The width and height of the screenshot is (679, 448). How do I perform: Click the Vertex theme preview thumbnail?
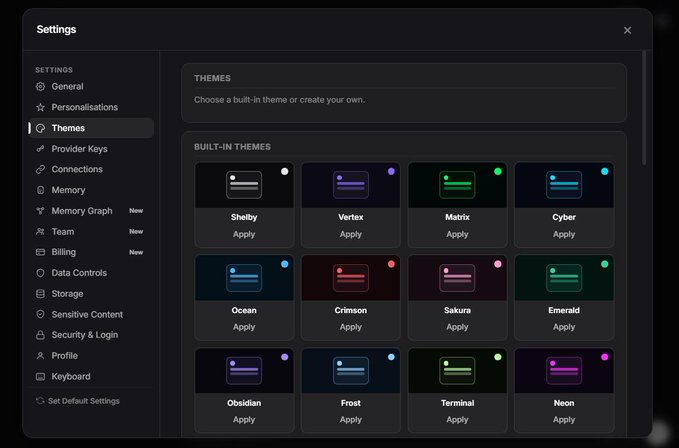click(351, 185)
